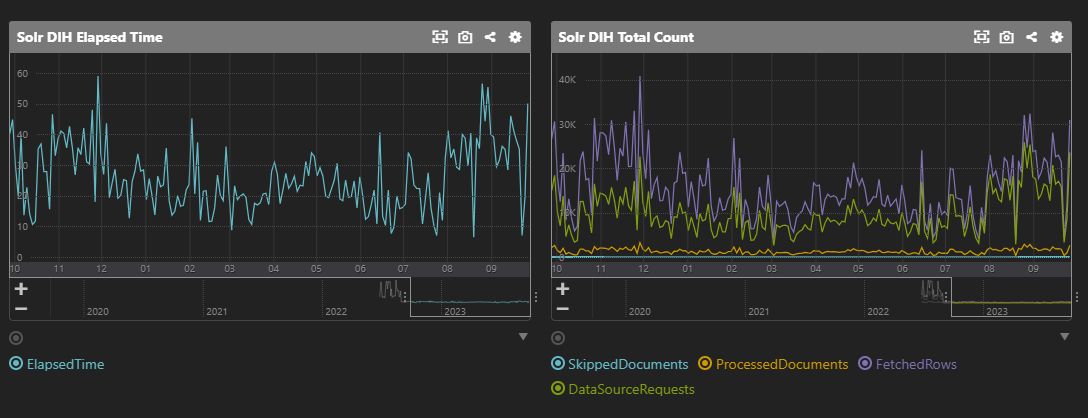1088x418 pixels.
Task: Click 2021 in the Total Count navigator timeline
Action: [x=758, y=312]
